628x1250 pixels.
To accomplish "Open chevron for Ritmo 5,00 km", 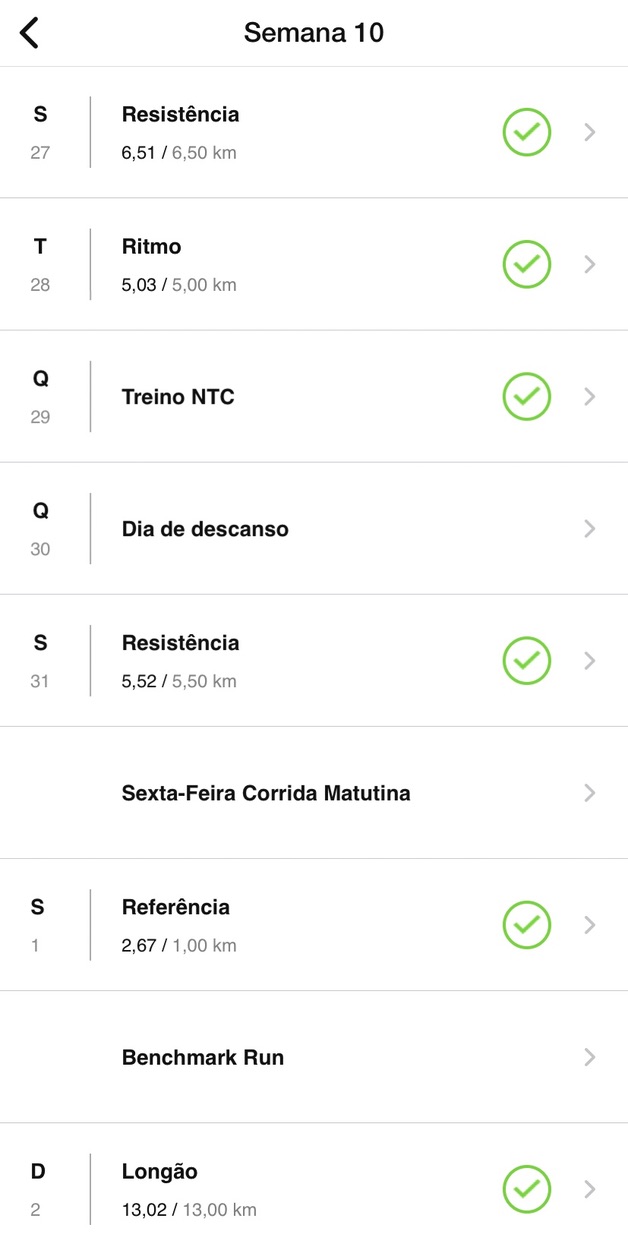I will tap(590, 264).
